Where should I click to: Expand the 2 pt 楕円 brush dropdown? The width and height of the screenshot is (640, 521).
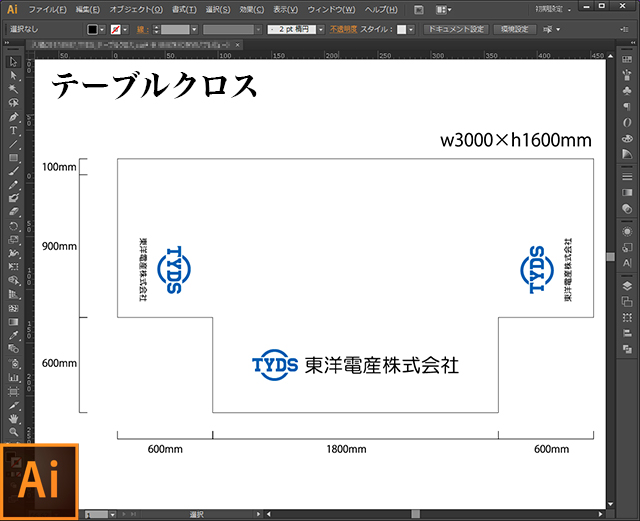point(322,30)
